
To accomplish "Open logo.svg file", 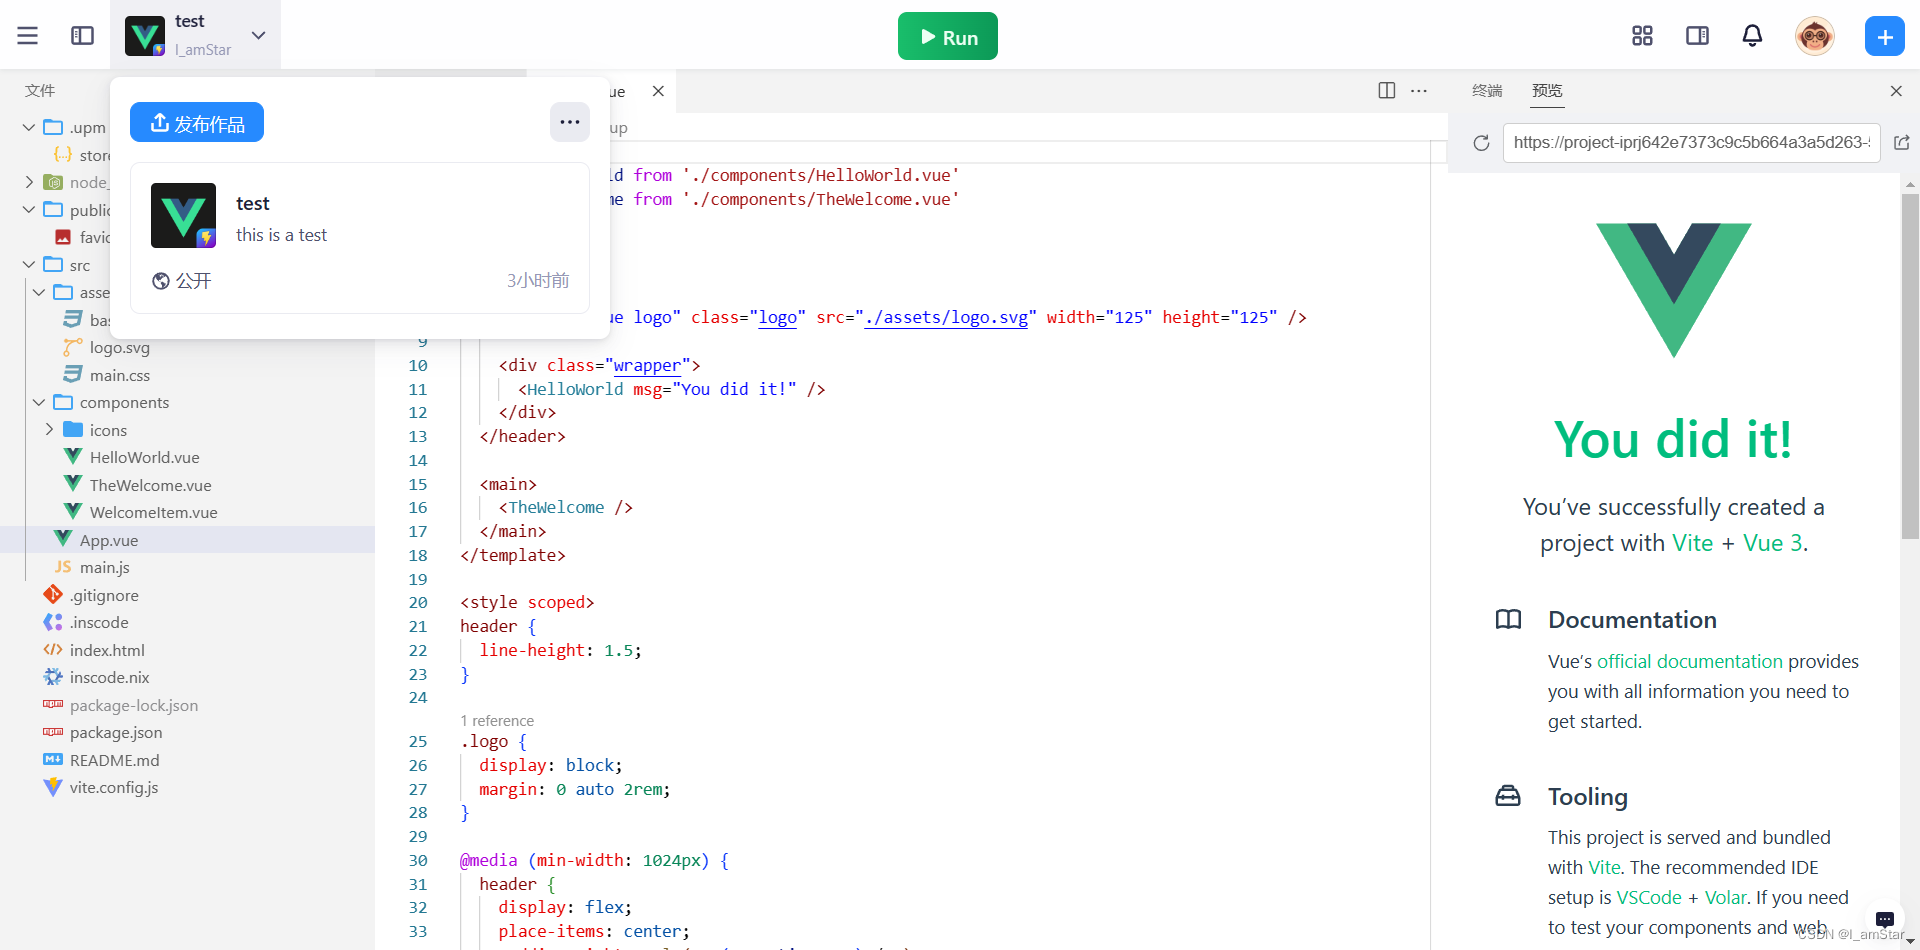I will tap(119, 347).
